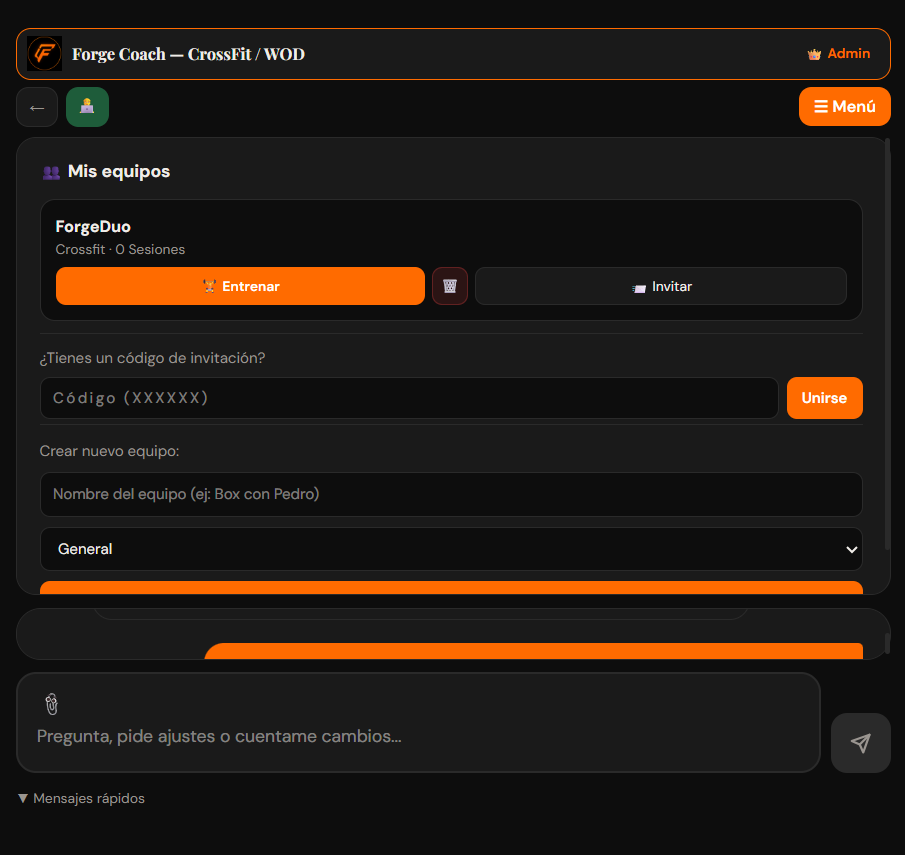Viewport: 905px width, 855px height.
Task: Click the Unirse button
Action: (824, 398)
